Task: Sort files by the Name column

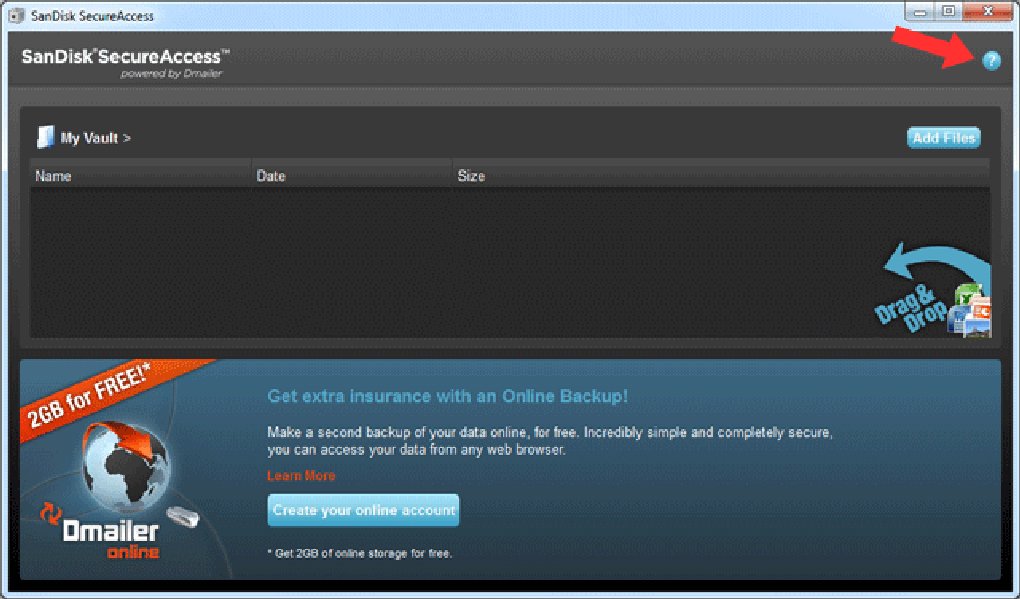Action: (53, 175)
